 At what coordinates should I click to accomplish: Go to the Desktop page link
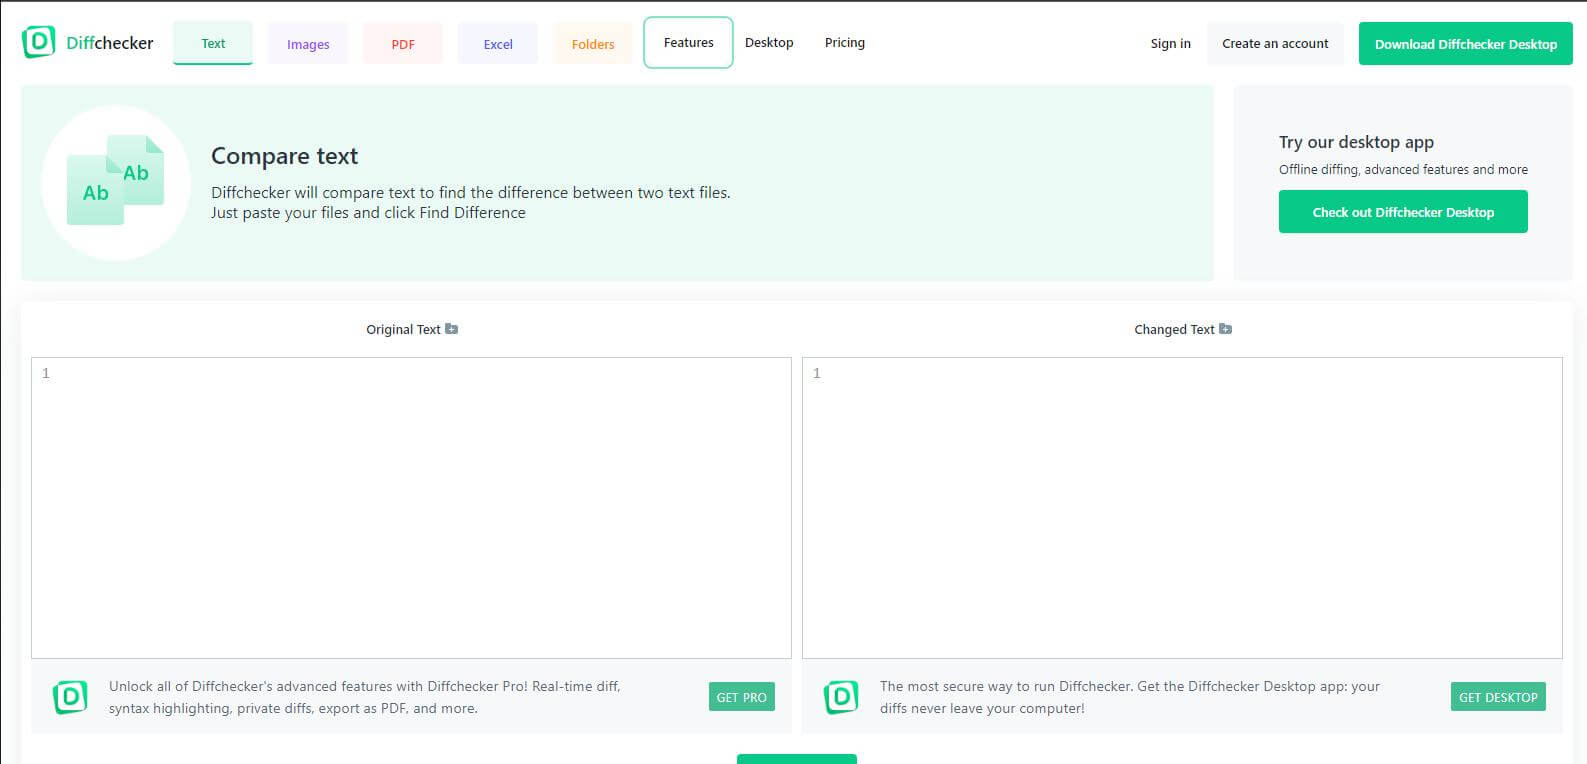(769, 43)
